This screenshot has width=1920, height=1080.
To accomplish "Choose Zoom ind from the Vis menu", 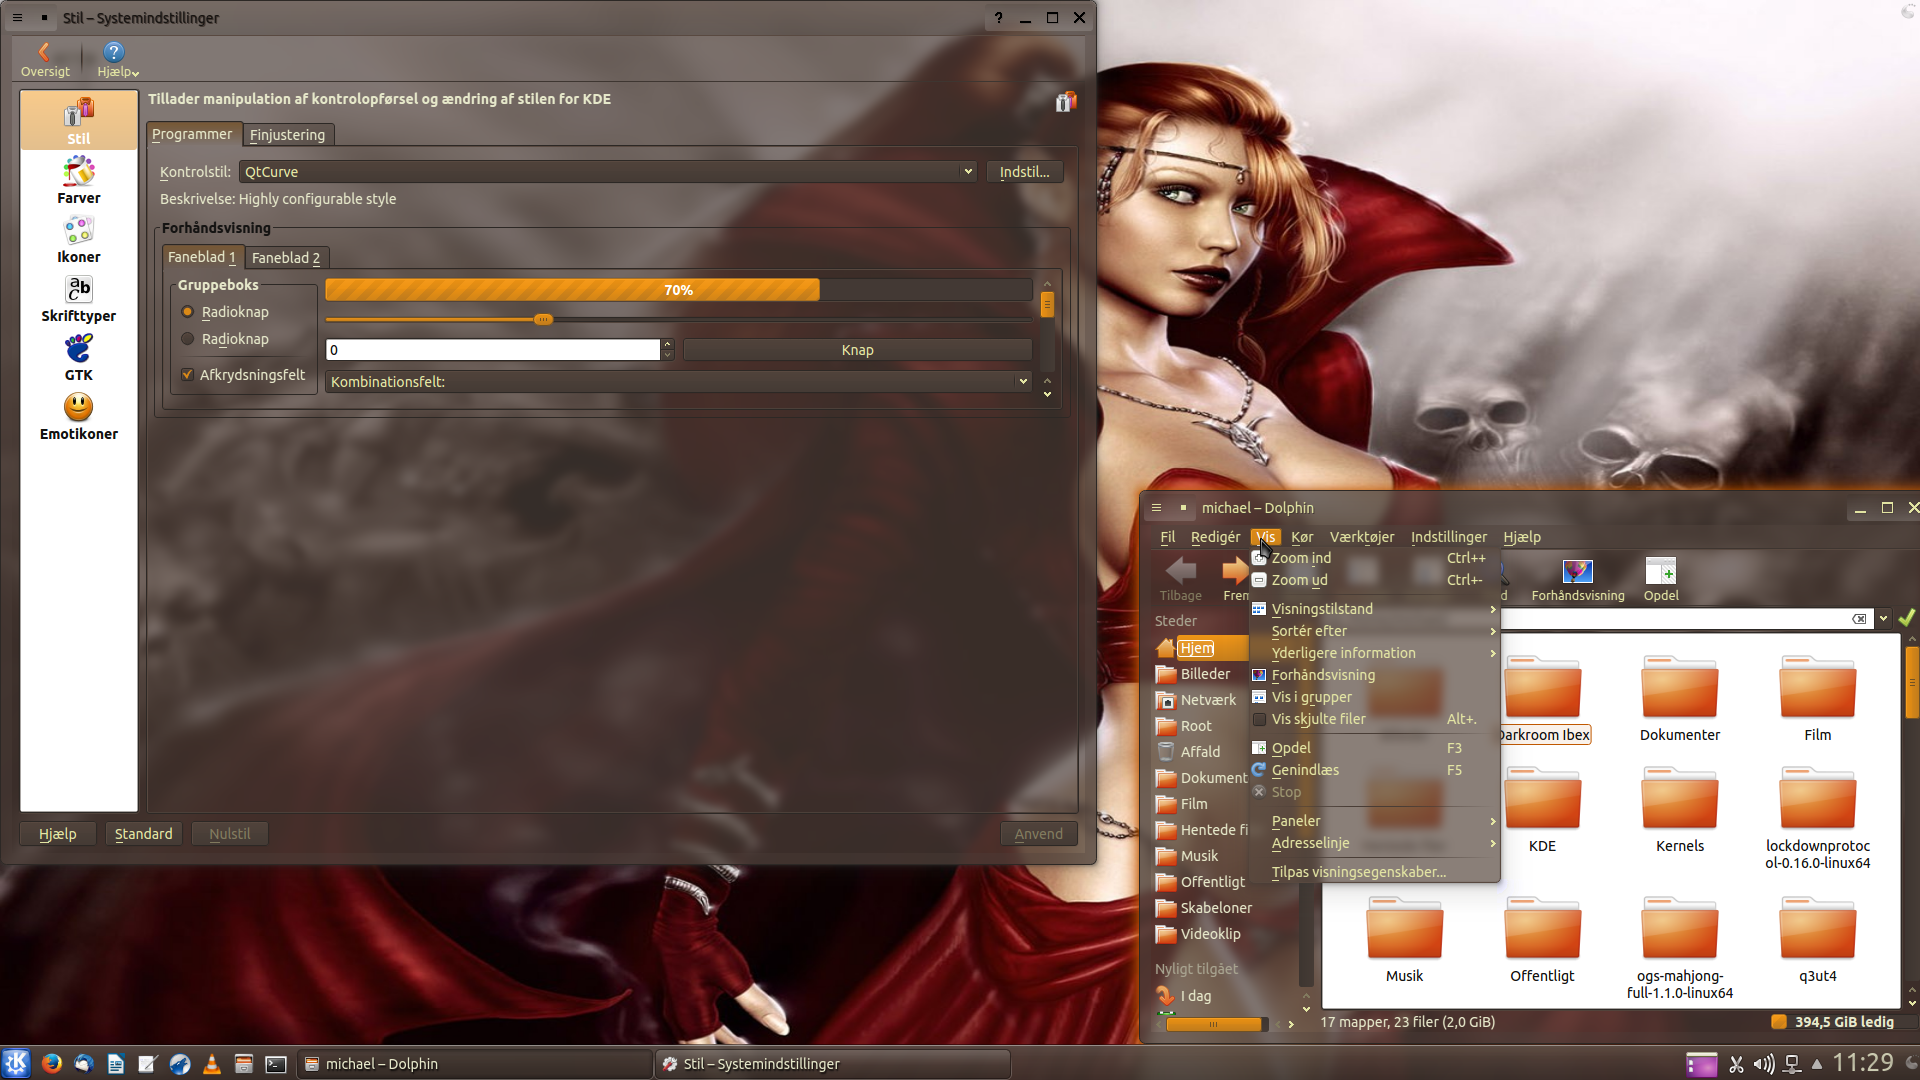I will click(x=1374, y=558).
